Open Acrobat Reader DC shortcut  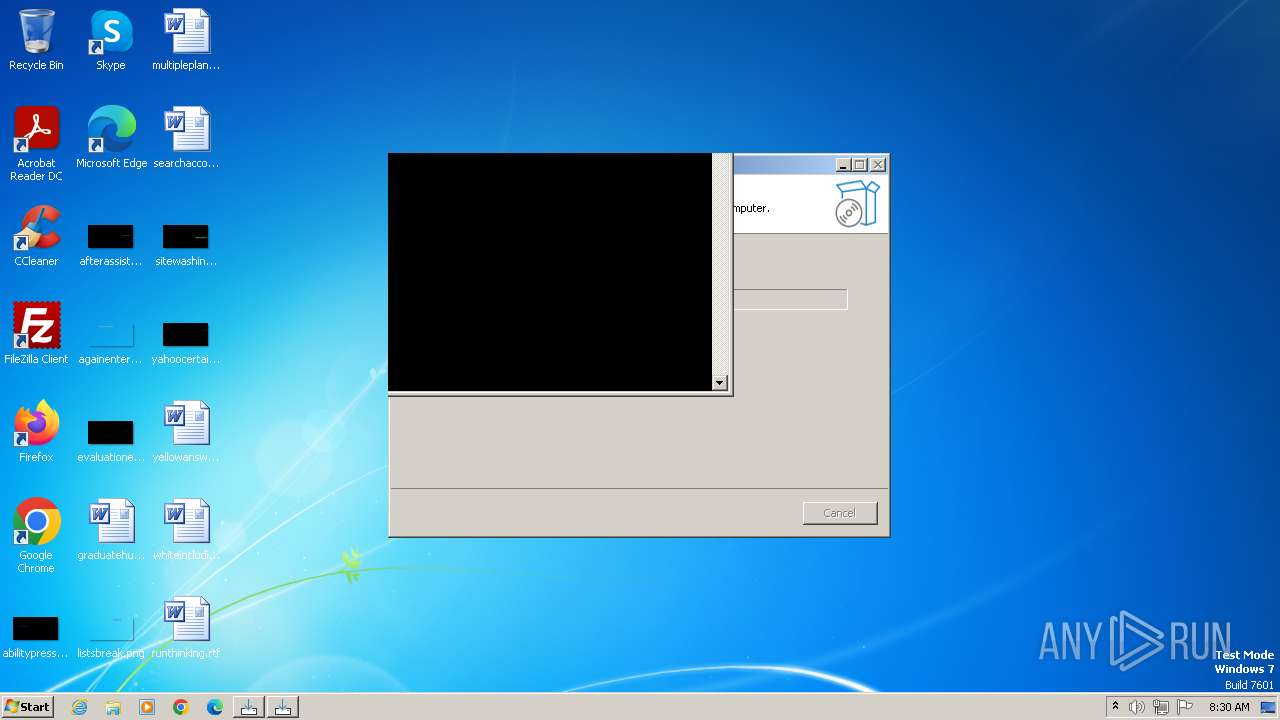[36, 144]
